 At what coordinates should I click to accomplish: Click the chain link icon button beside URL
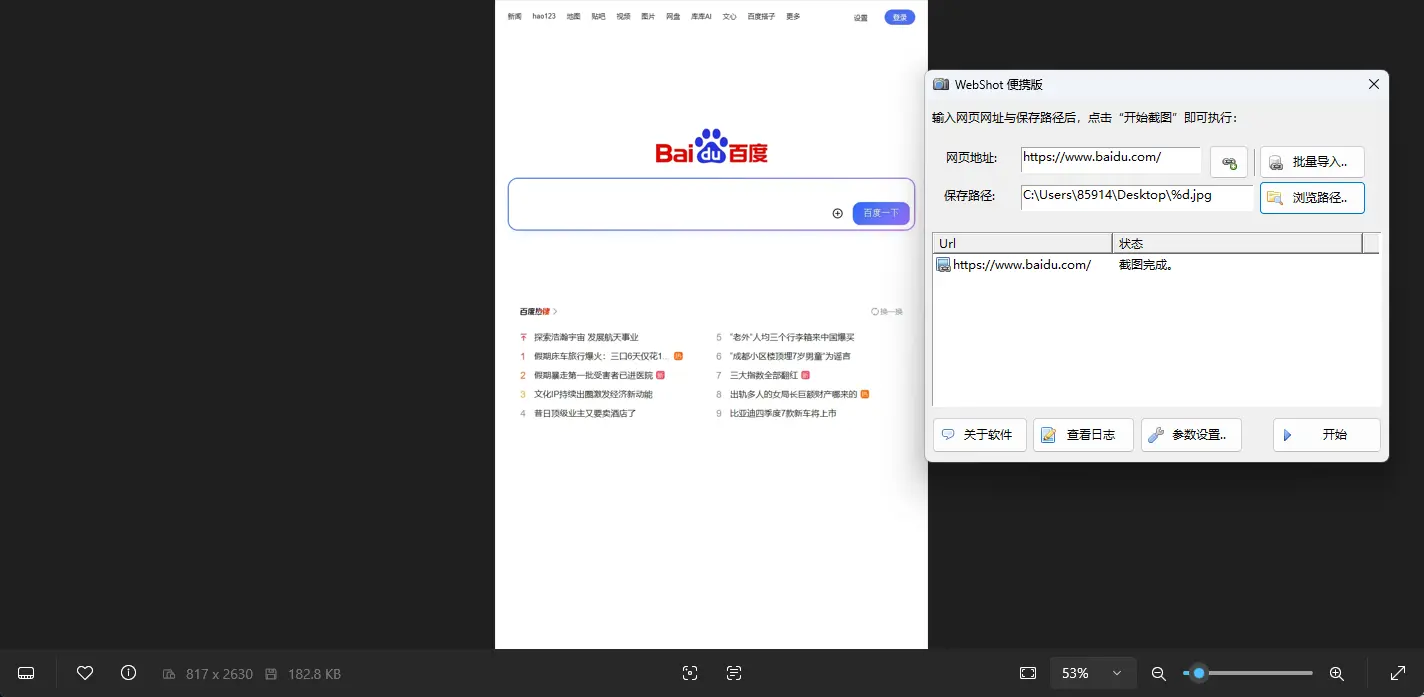1229,162
